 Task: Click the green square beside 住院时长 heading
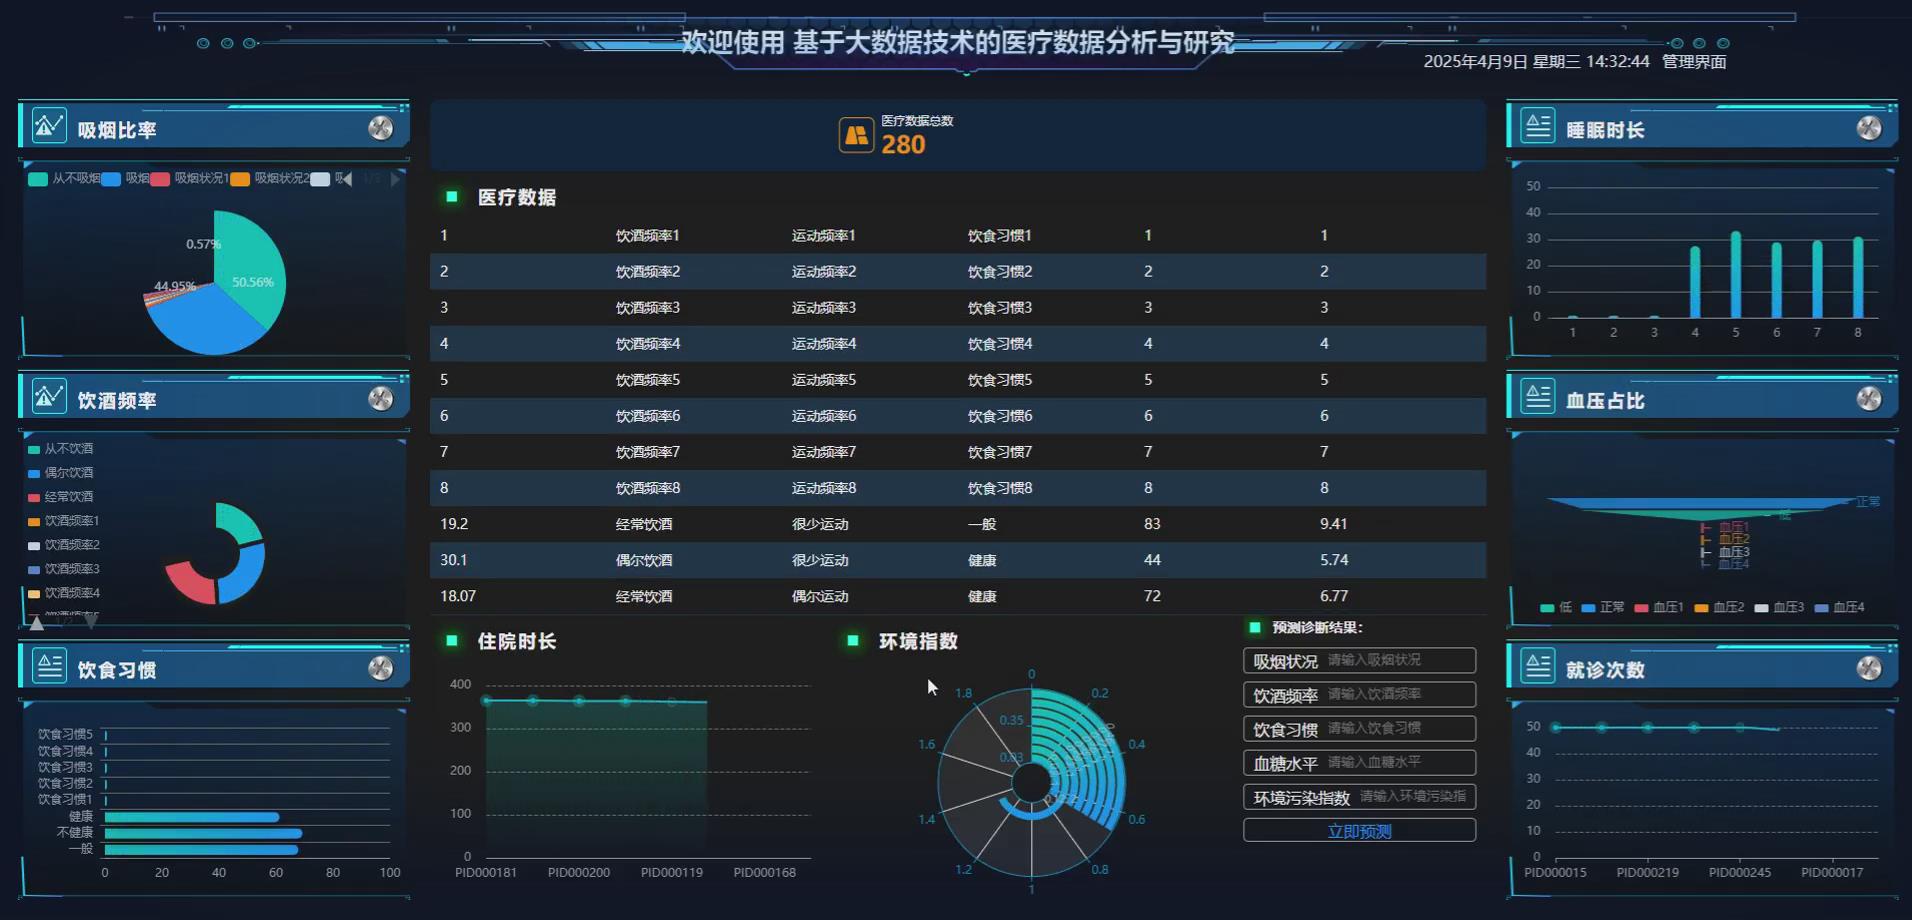452,640
